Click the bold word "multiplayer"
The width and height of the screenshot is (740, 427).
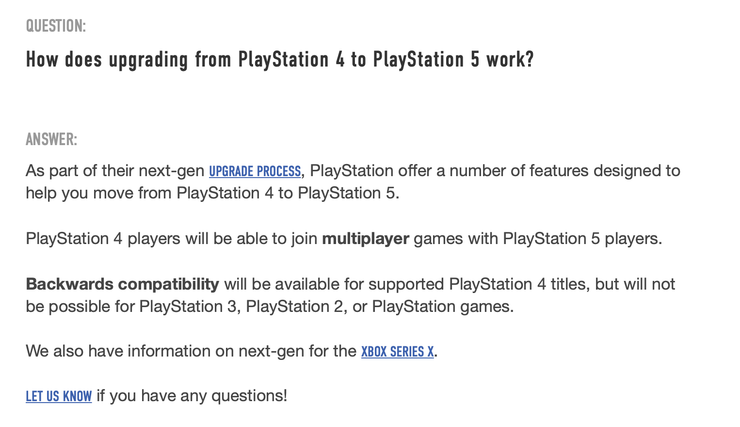(365, 239)
